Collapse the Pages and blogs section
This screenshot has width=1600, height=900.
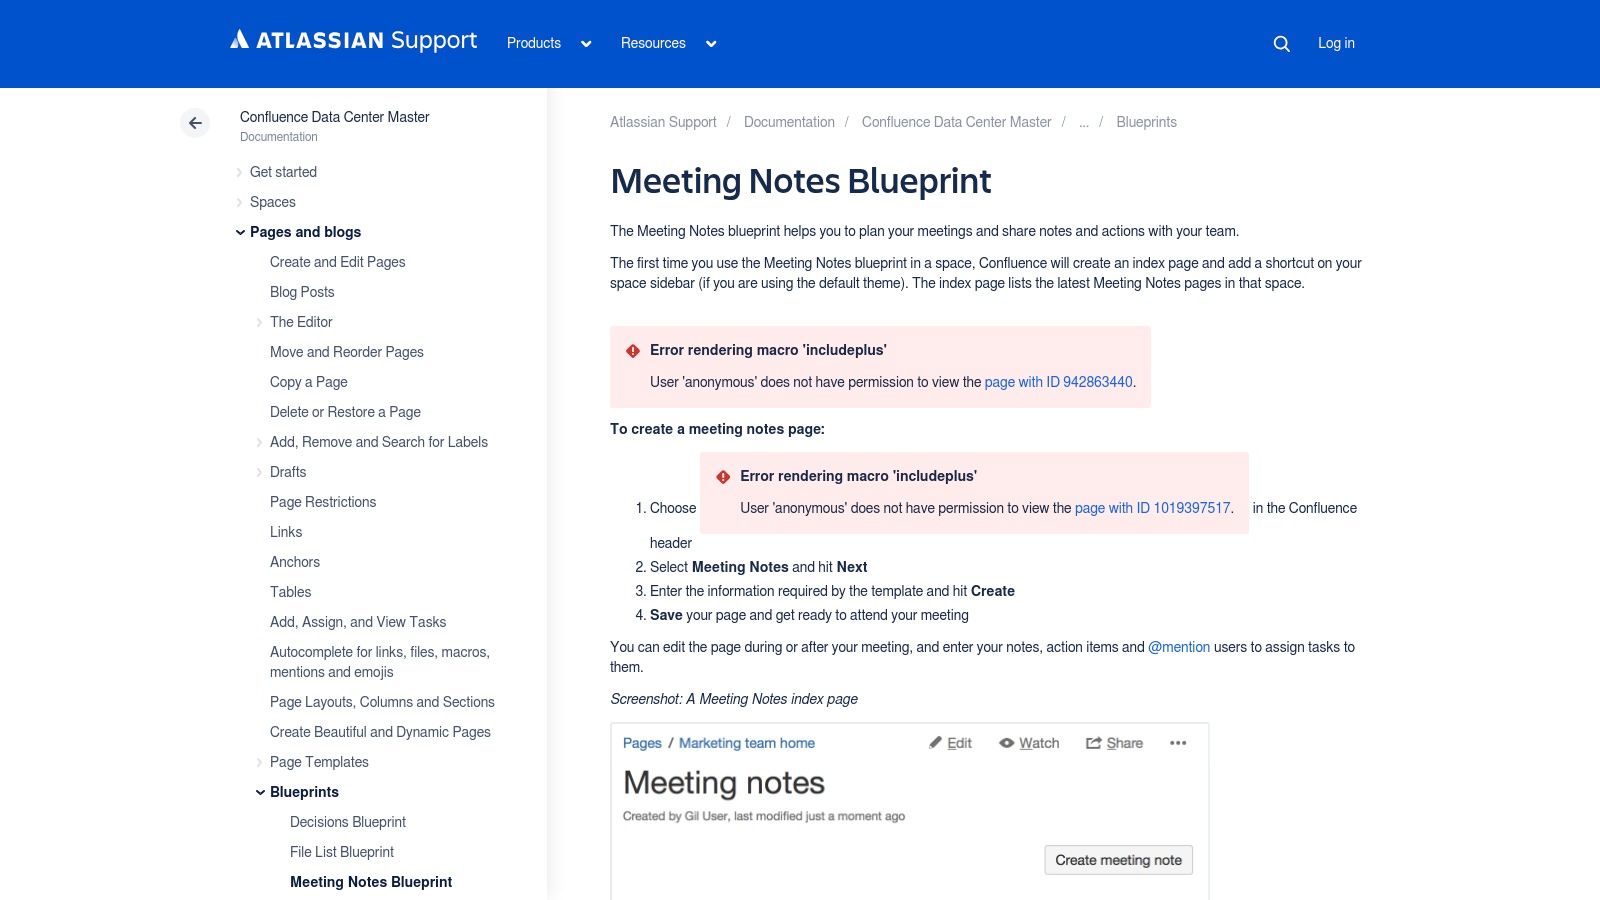(240, 232)
